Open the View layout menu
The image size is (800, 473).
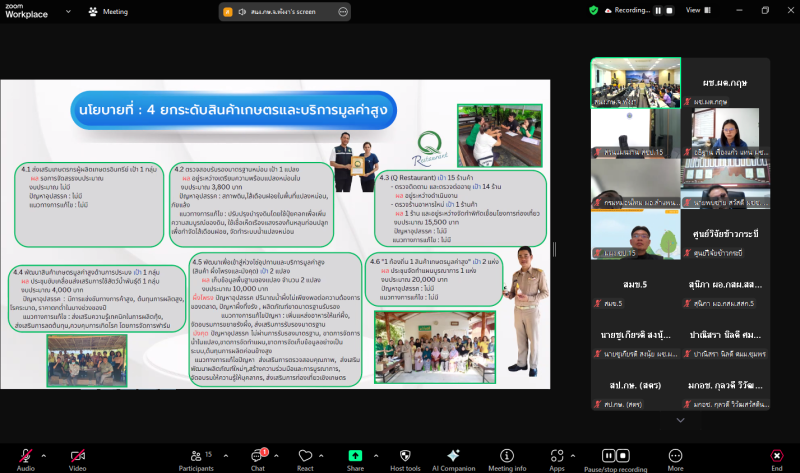(x=697, y=10)
